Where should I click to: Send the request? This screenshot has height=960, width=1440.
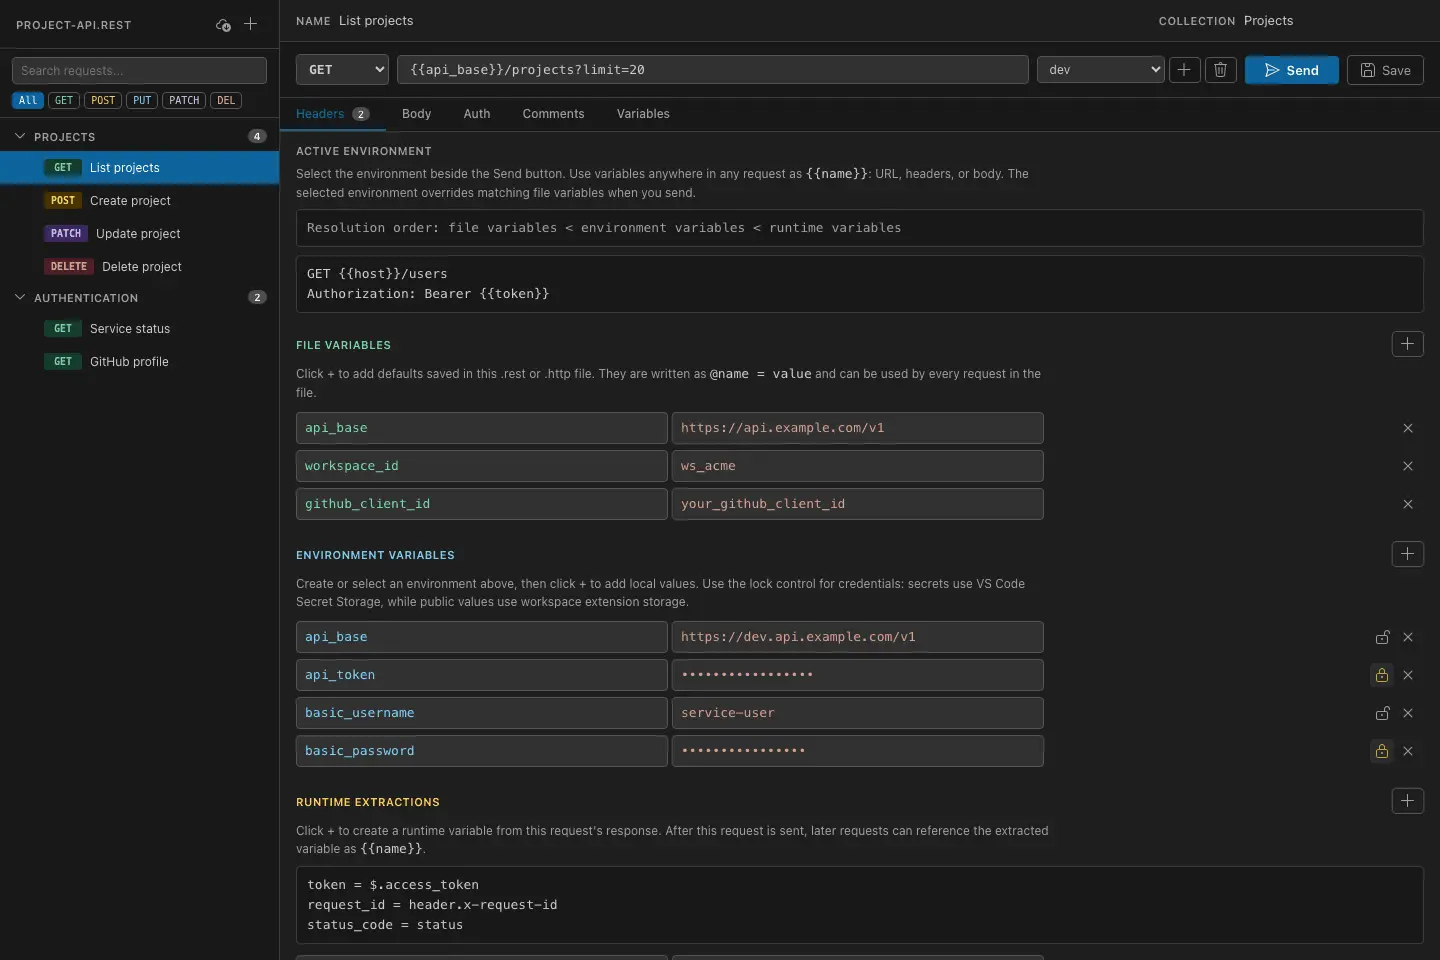1291,70
